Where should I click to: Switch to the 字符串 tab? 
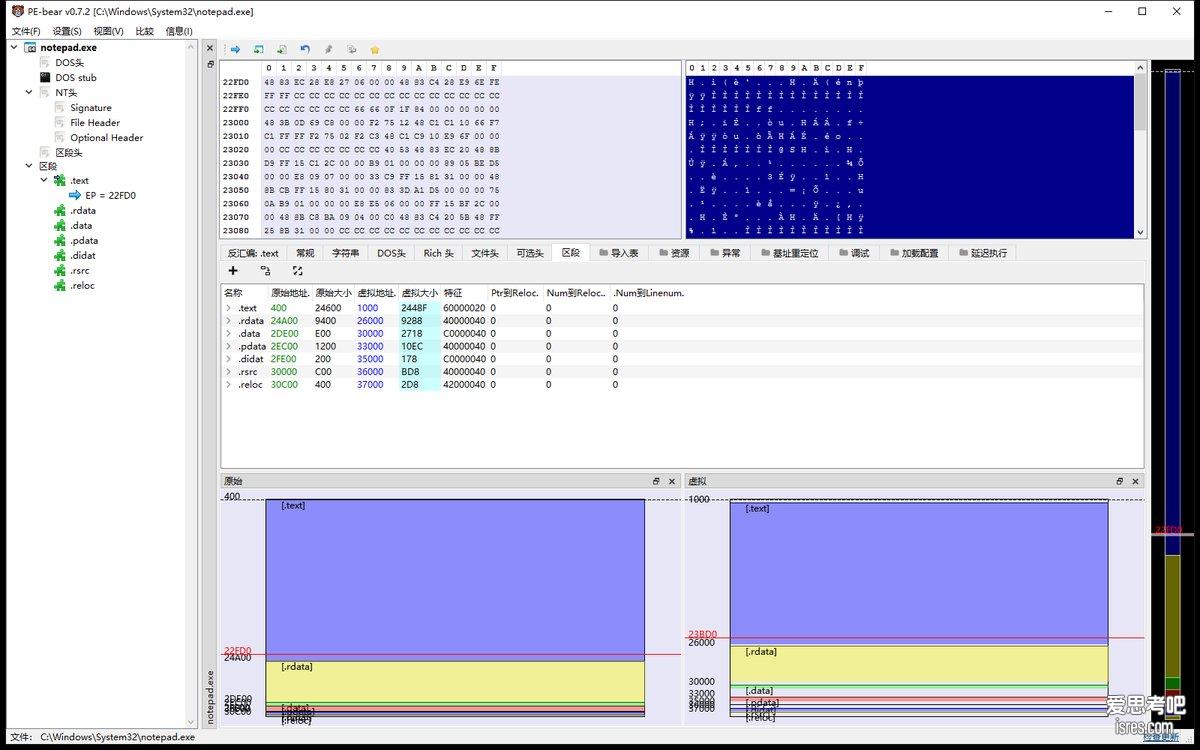[x=346, y=253]
